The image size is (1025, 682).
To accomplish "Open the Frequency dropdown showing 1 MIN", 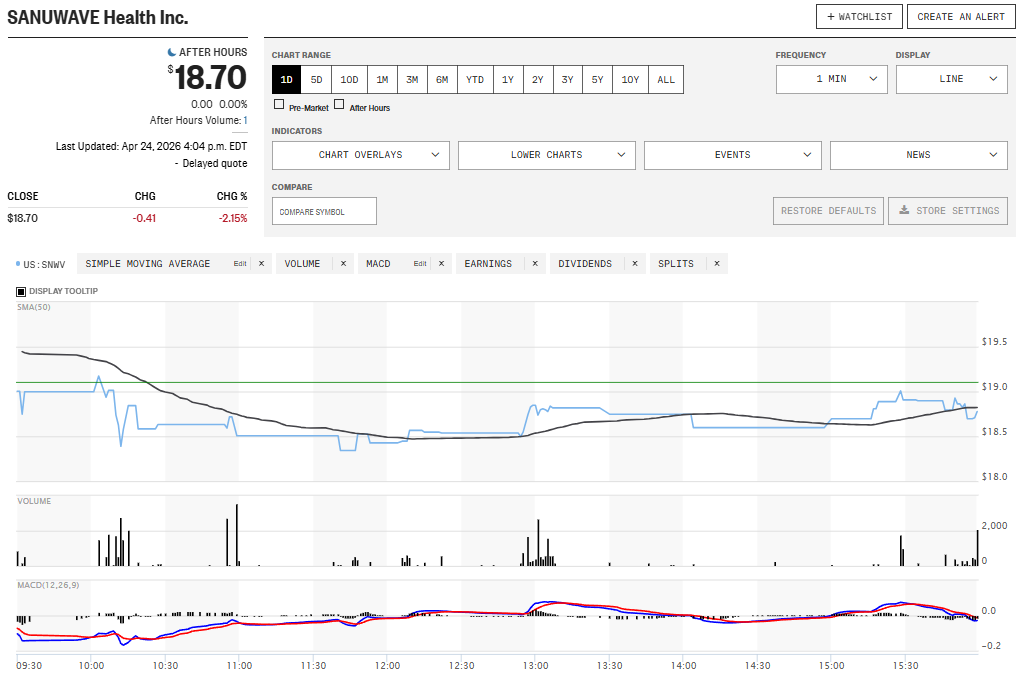I will (831, 79).
